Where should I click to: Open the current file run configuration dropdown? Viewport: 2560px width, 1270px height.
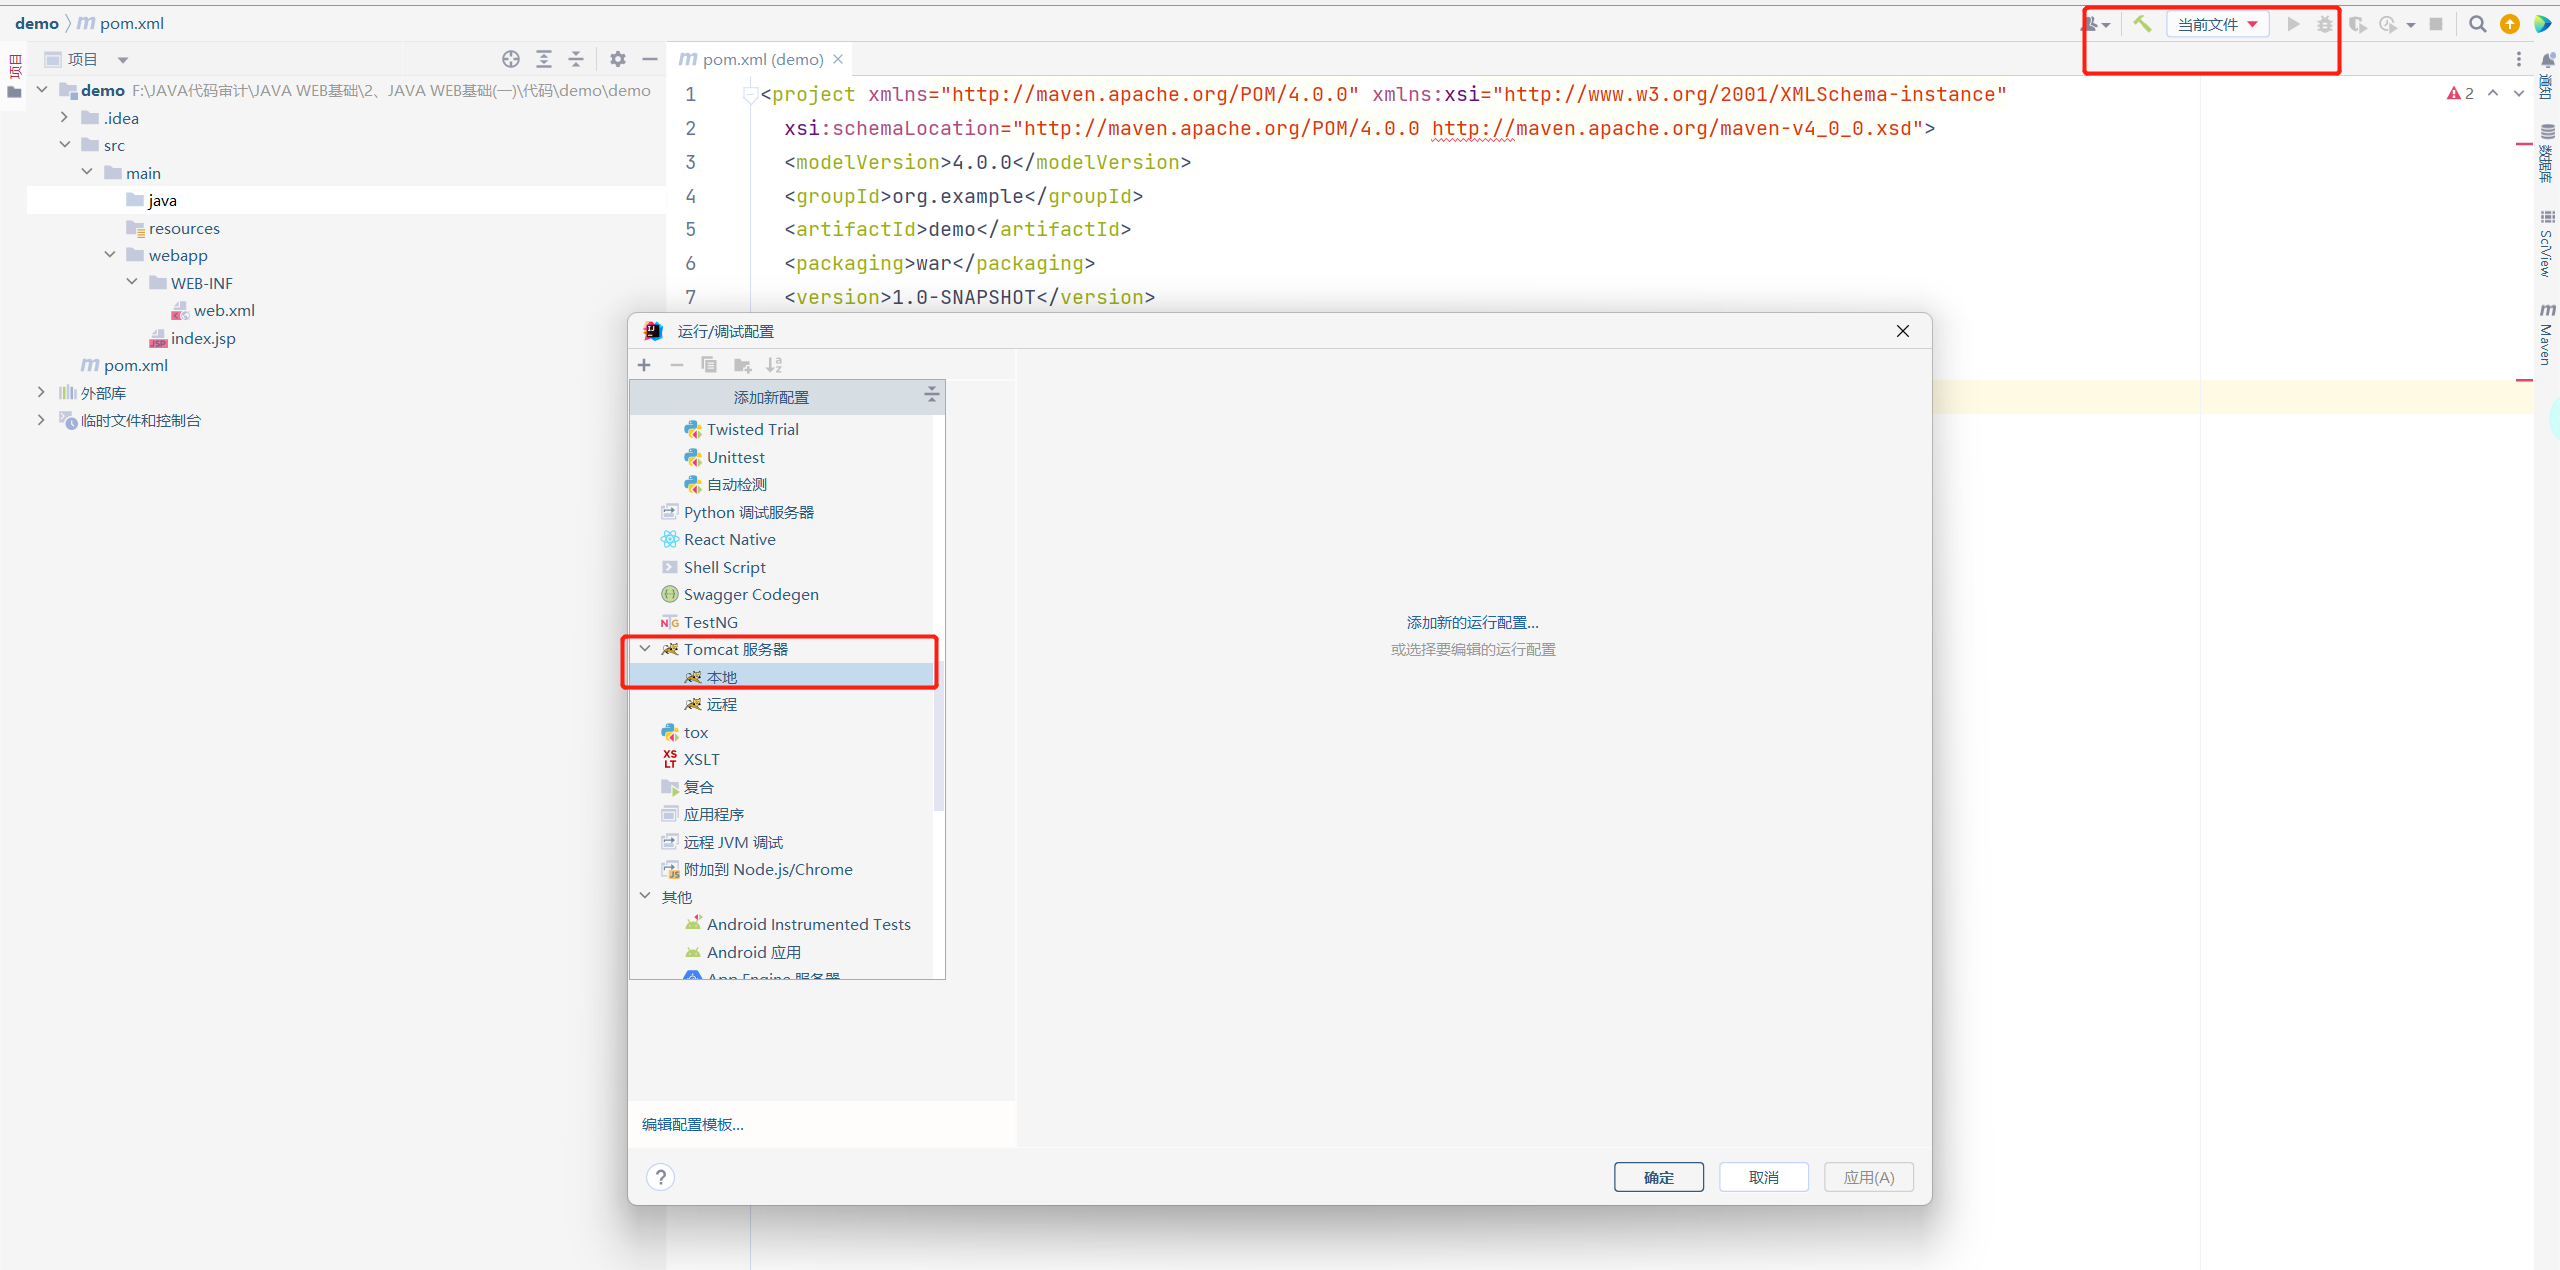coord(2217,24)
